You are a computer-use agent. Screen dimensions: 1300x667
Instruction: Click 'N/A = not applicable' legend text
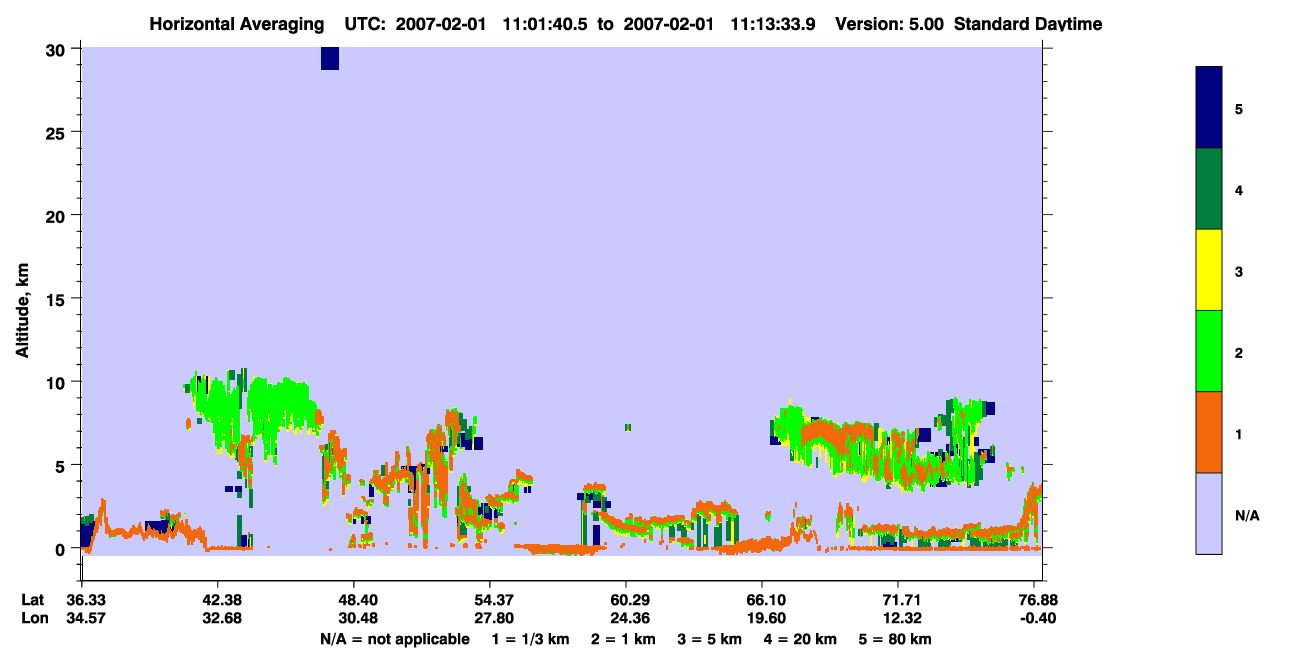click(x=394, y=639)
